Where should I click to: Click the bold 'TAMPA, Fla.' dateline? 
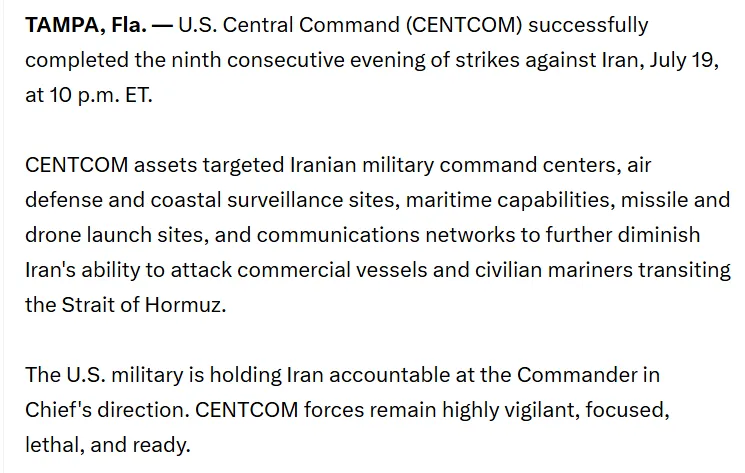tap(86, 25)
